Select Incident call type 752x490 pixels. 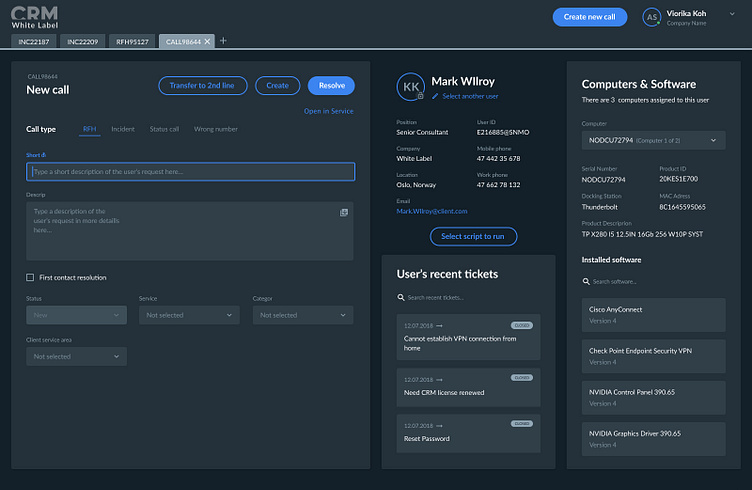pos(123,129)
